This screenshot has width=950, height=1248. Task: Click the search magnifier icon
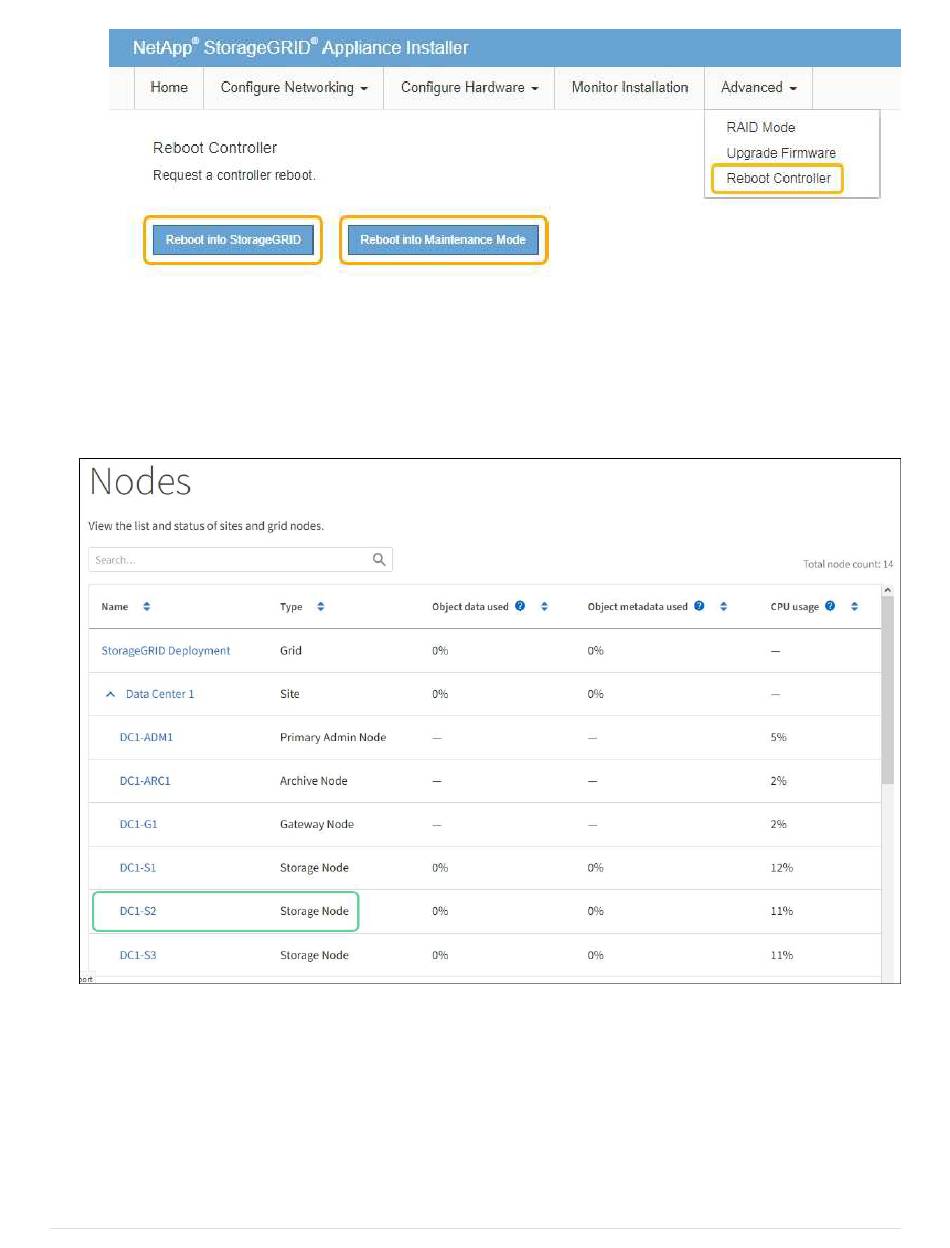tap(379, 560)
